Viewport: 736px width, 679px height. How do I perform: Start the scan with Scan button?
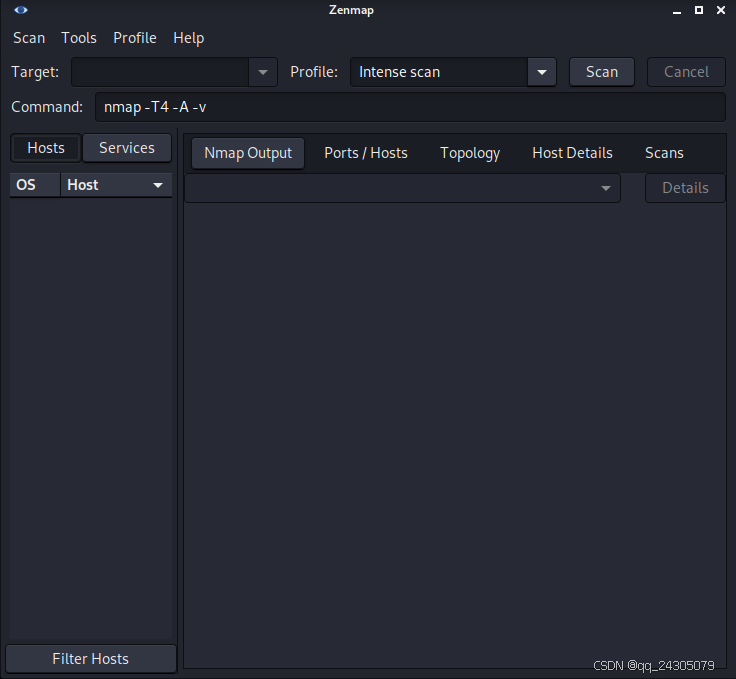click(602, 72)
